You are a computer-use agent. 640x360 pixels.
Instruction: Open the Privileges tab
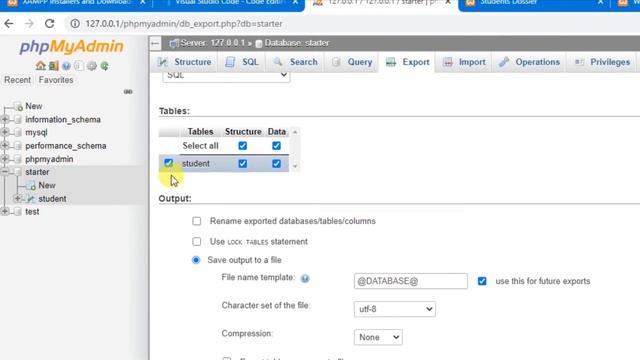(x=602, y=62)
